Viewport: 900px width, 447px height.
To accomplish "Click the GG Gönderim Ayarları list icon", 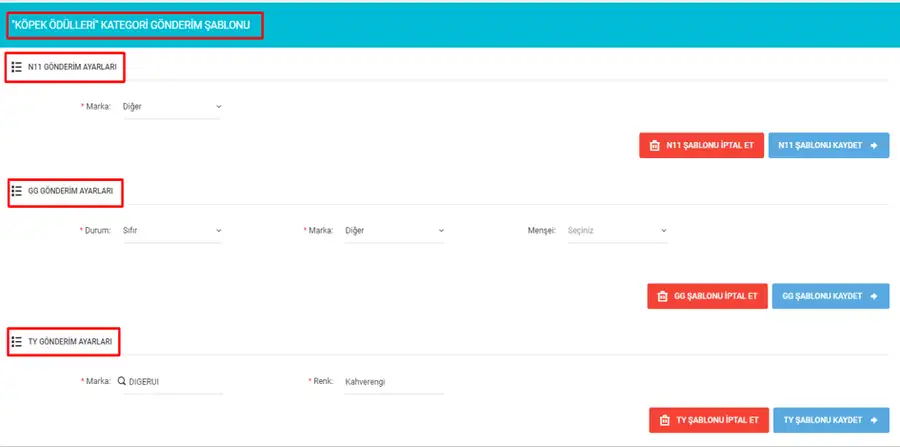I will tap(17, 191).
